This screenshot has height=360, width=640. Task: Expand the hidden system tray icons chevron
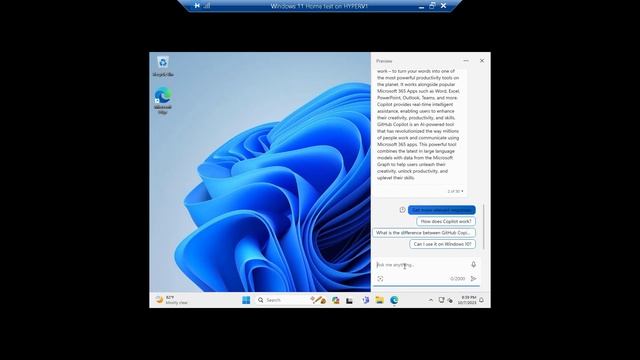[x=431, y=300]
